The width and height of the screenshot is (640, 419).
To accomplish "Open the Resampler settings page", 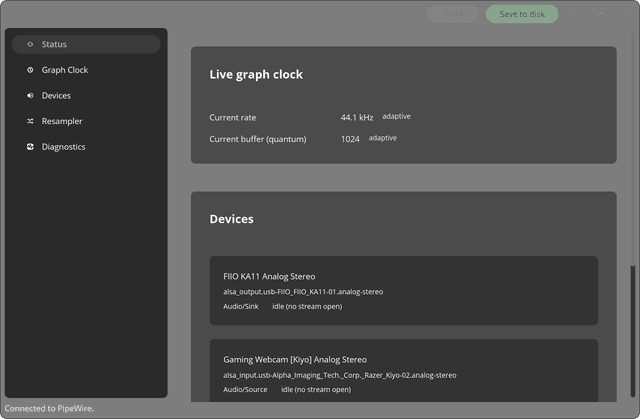I will pos(86,121).
